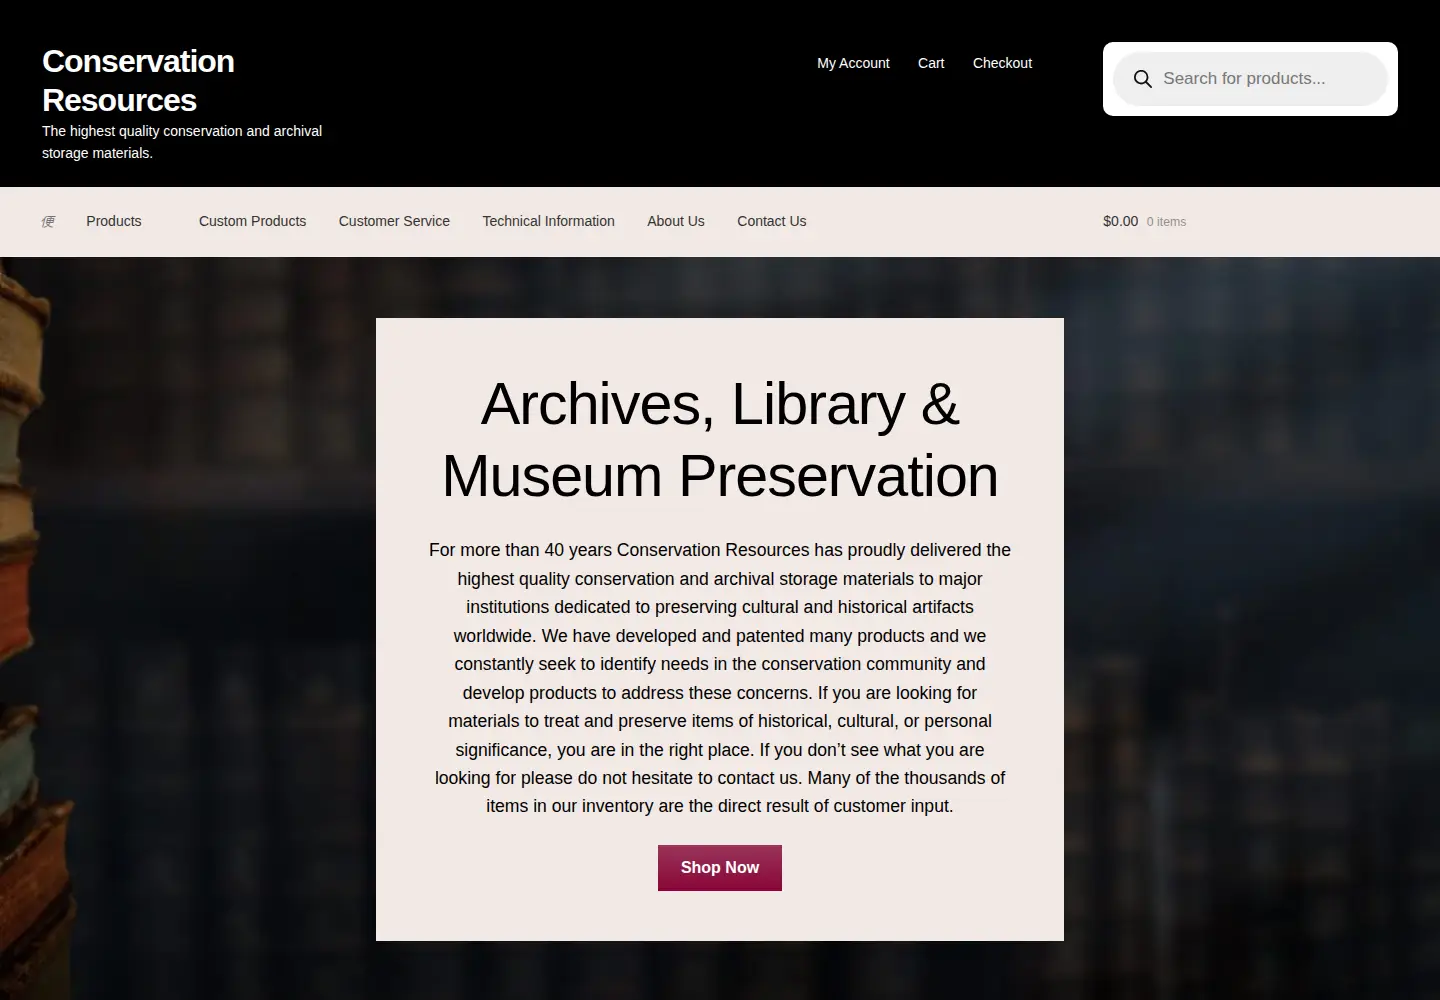
Task: Focus the Search for products field
Action: (1250, 79)
